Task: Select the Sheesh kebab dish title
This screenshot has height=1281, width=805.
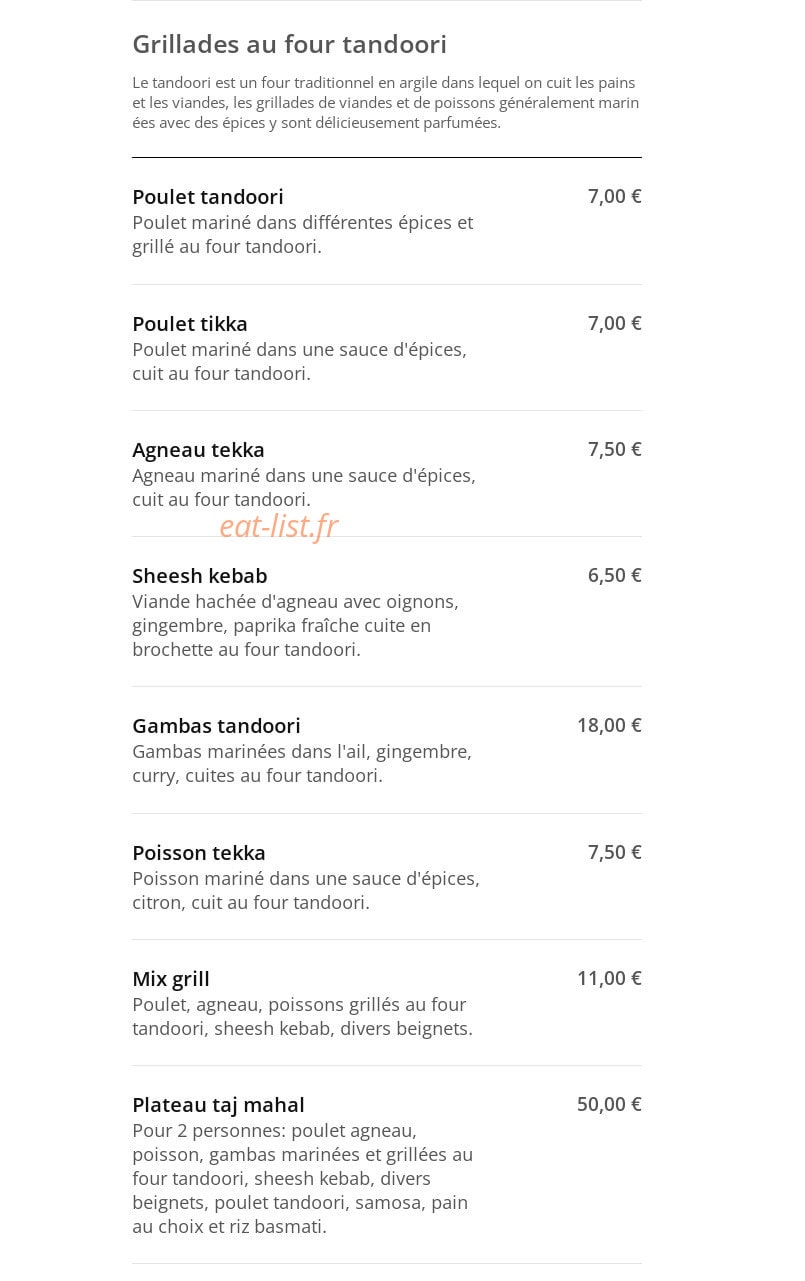Action: coord(200,576)
